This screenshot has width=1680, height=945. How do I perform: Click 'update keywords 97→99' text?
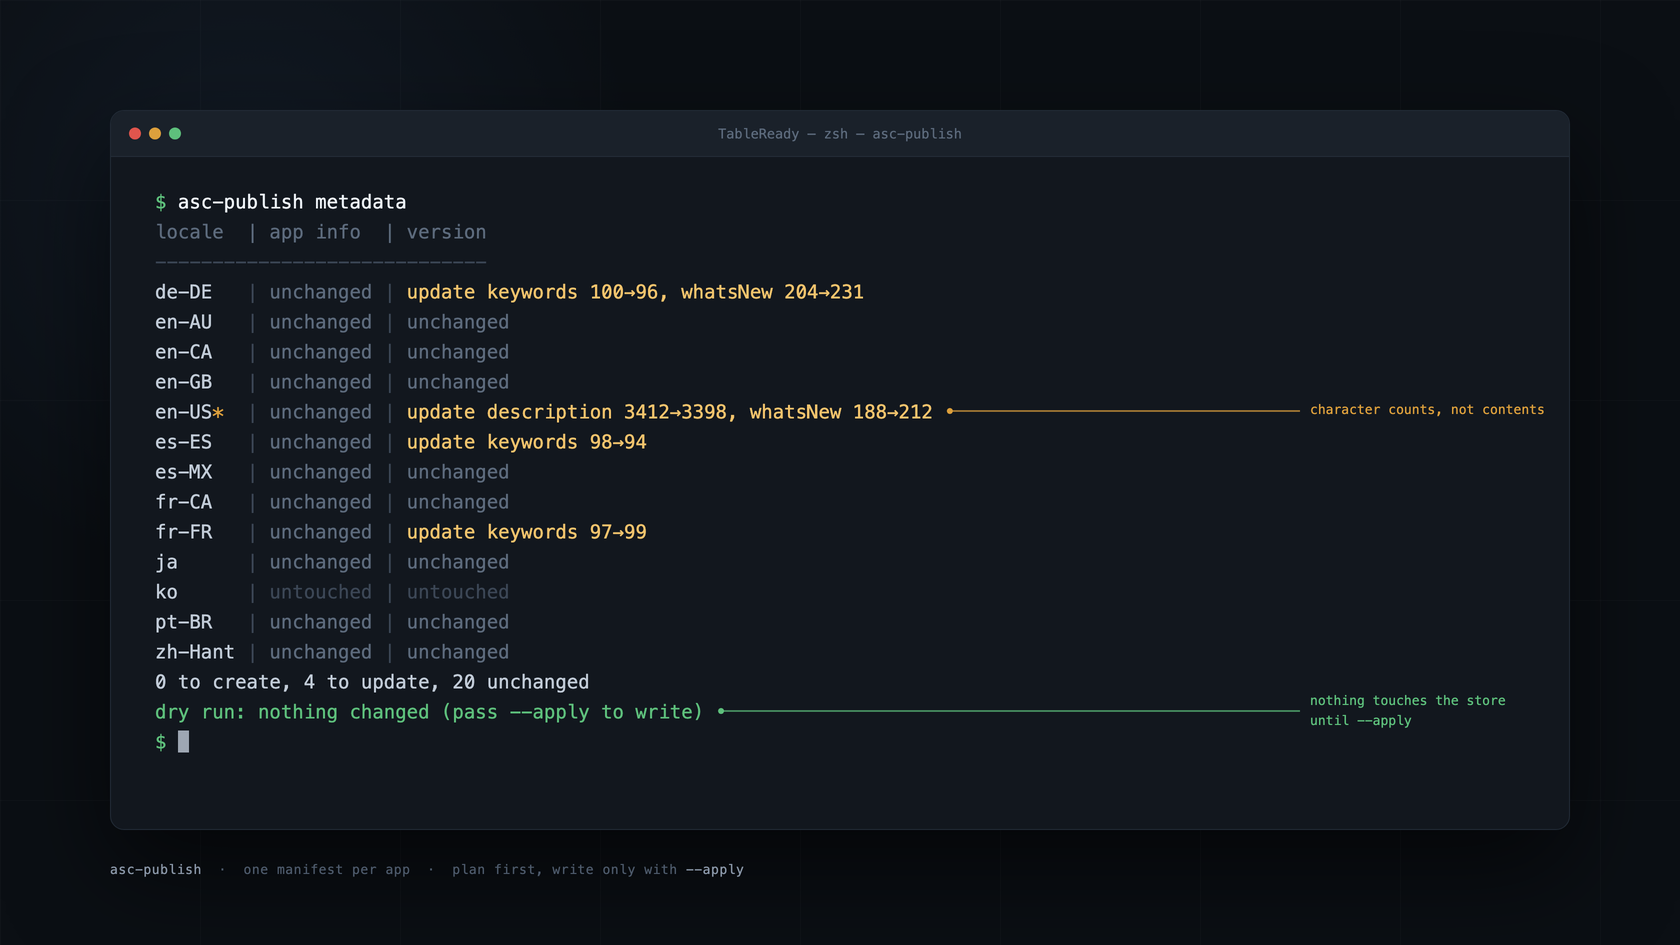pyautogui.click(x=526, y=532)
